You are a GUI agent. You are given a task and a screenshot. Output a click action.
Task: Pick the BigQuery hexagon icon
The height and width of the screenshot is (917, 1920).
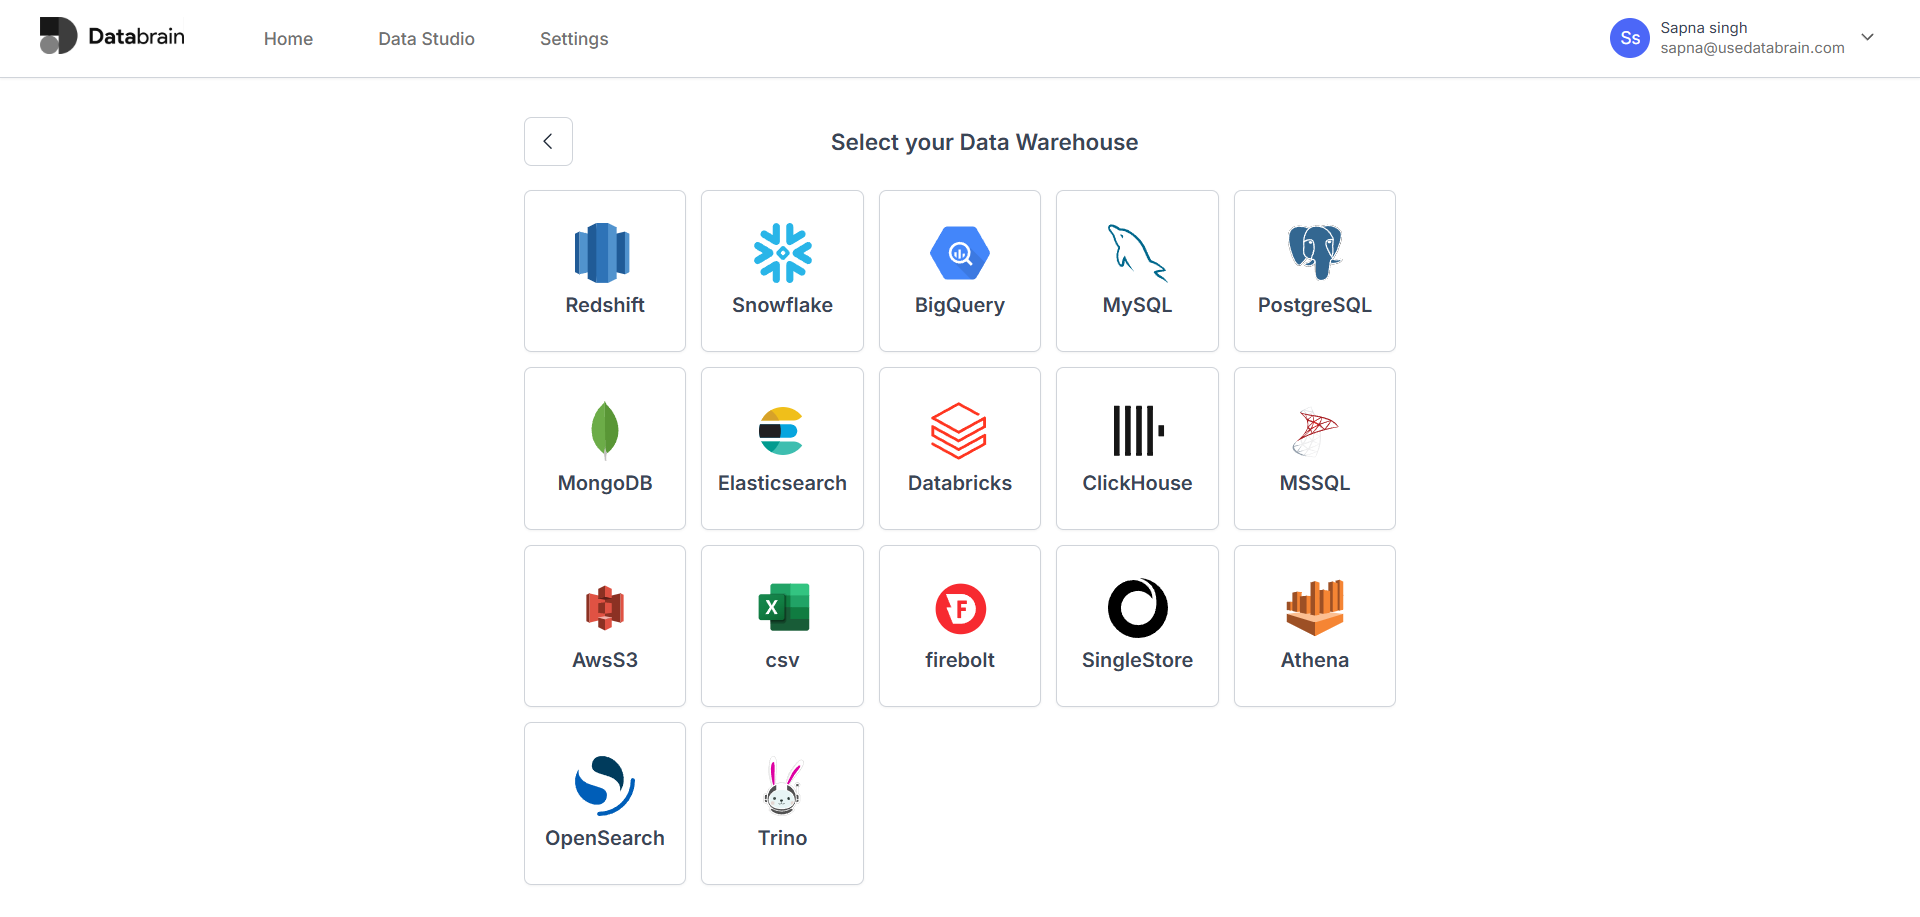[x=959, y=253]
